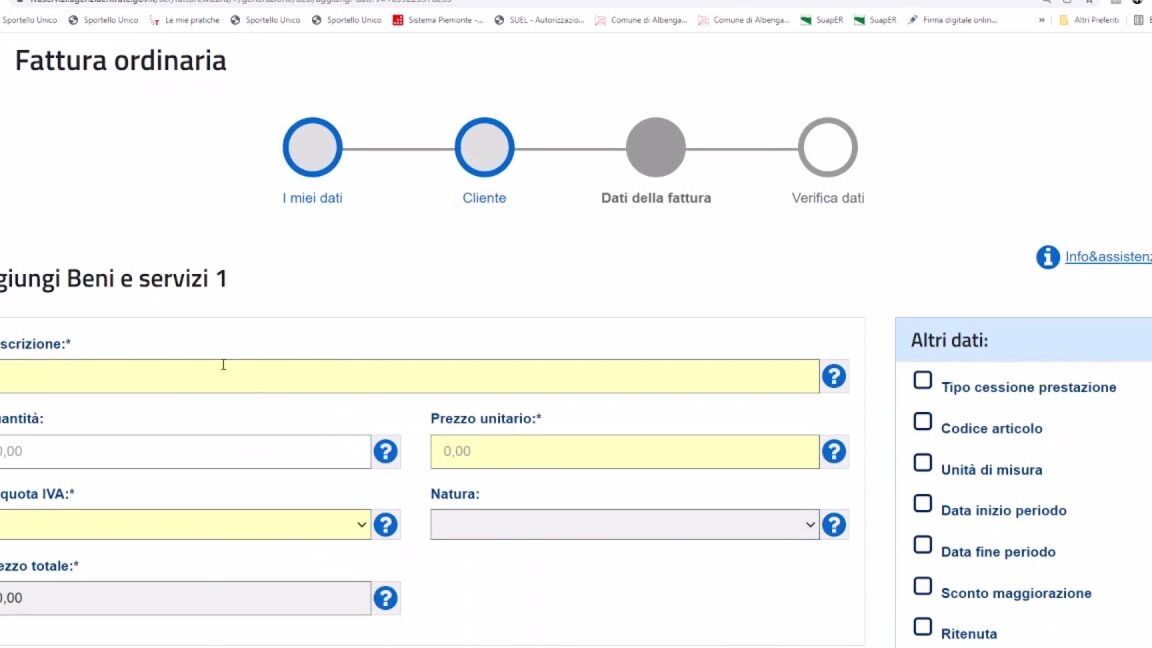The image size is (1152, 648).
Task: Click the Prezzo totale field
Action: [185, 598]
